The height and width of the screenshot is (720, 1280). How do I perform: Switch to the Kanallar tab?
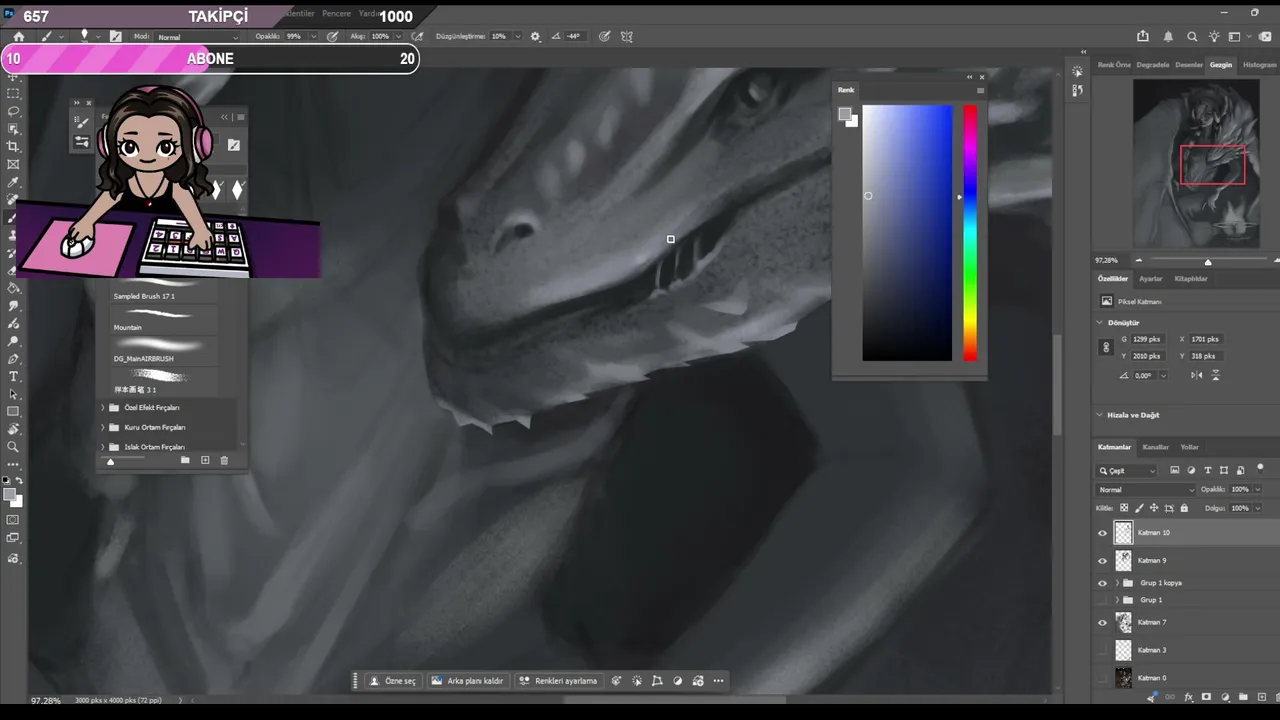(1156, 447)
